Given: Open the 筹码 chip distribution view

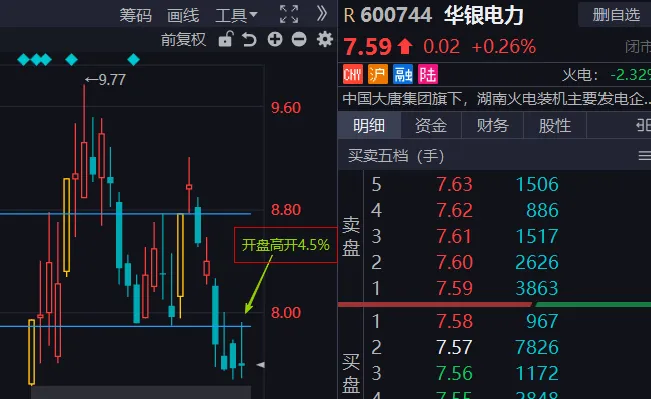Looking at the screenshot, I should (135, 15).
